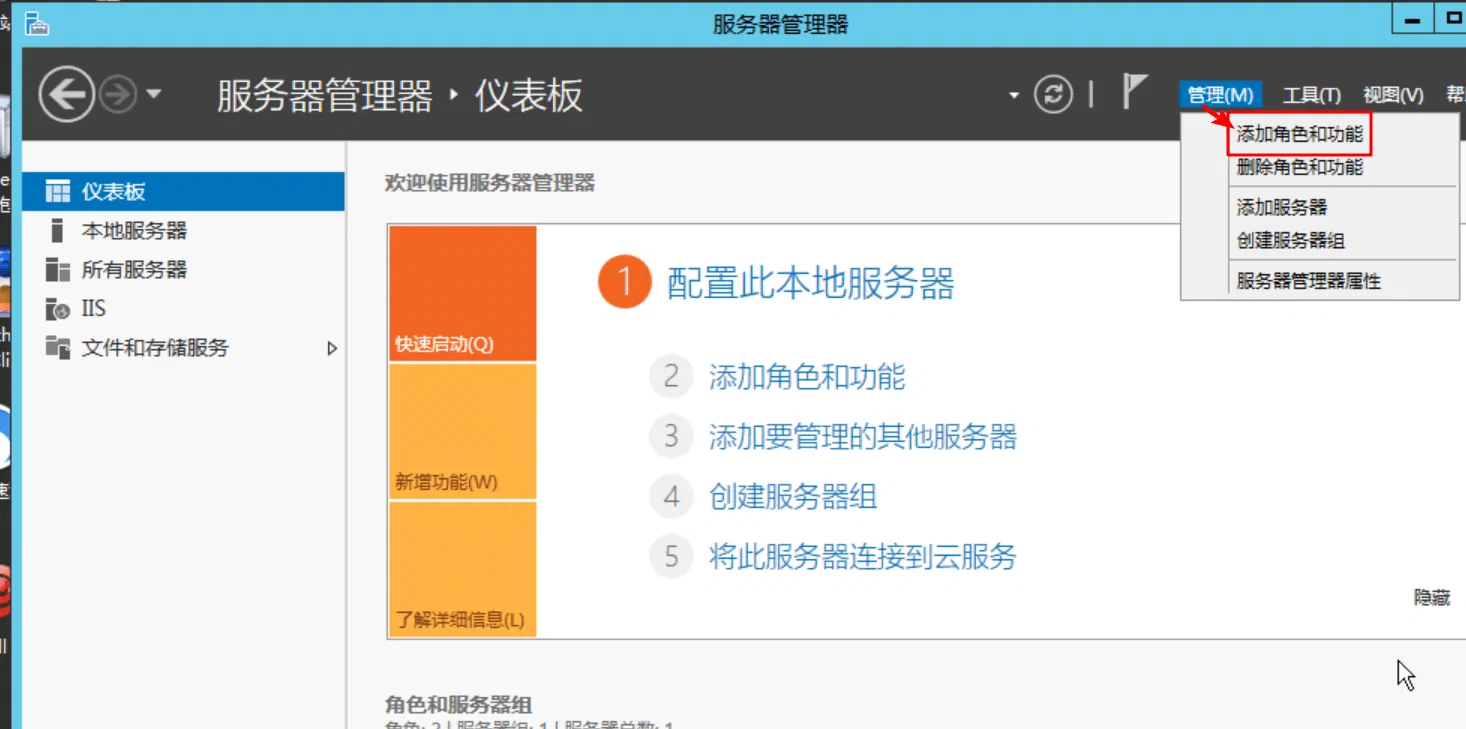
Task: Click the 本地服务器 server icon
Action: tap(57, 231)
